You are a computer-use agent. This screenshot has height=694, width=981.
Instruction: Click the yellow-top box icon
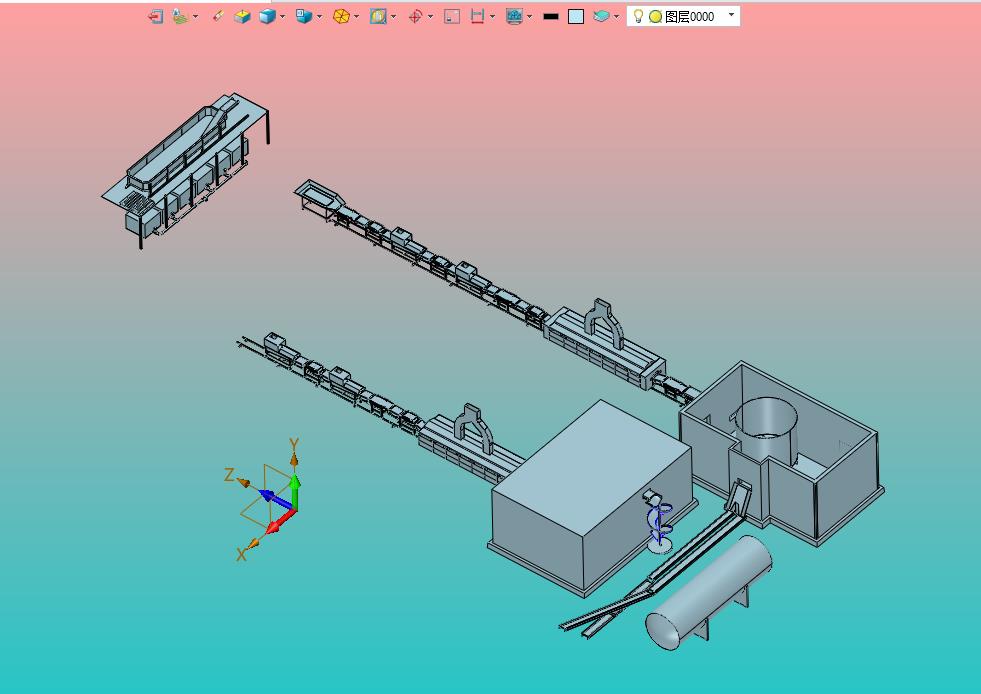click(242, 17)
